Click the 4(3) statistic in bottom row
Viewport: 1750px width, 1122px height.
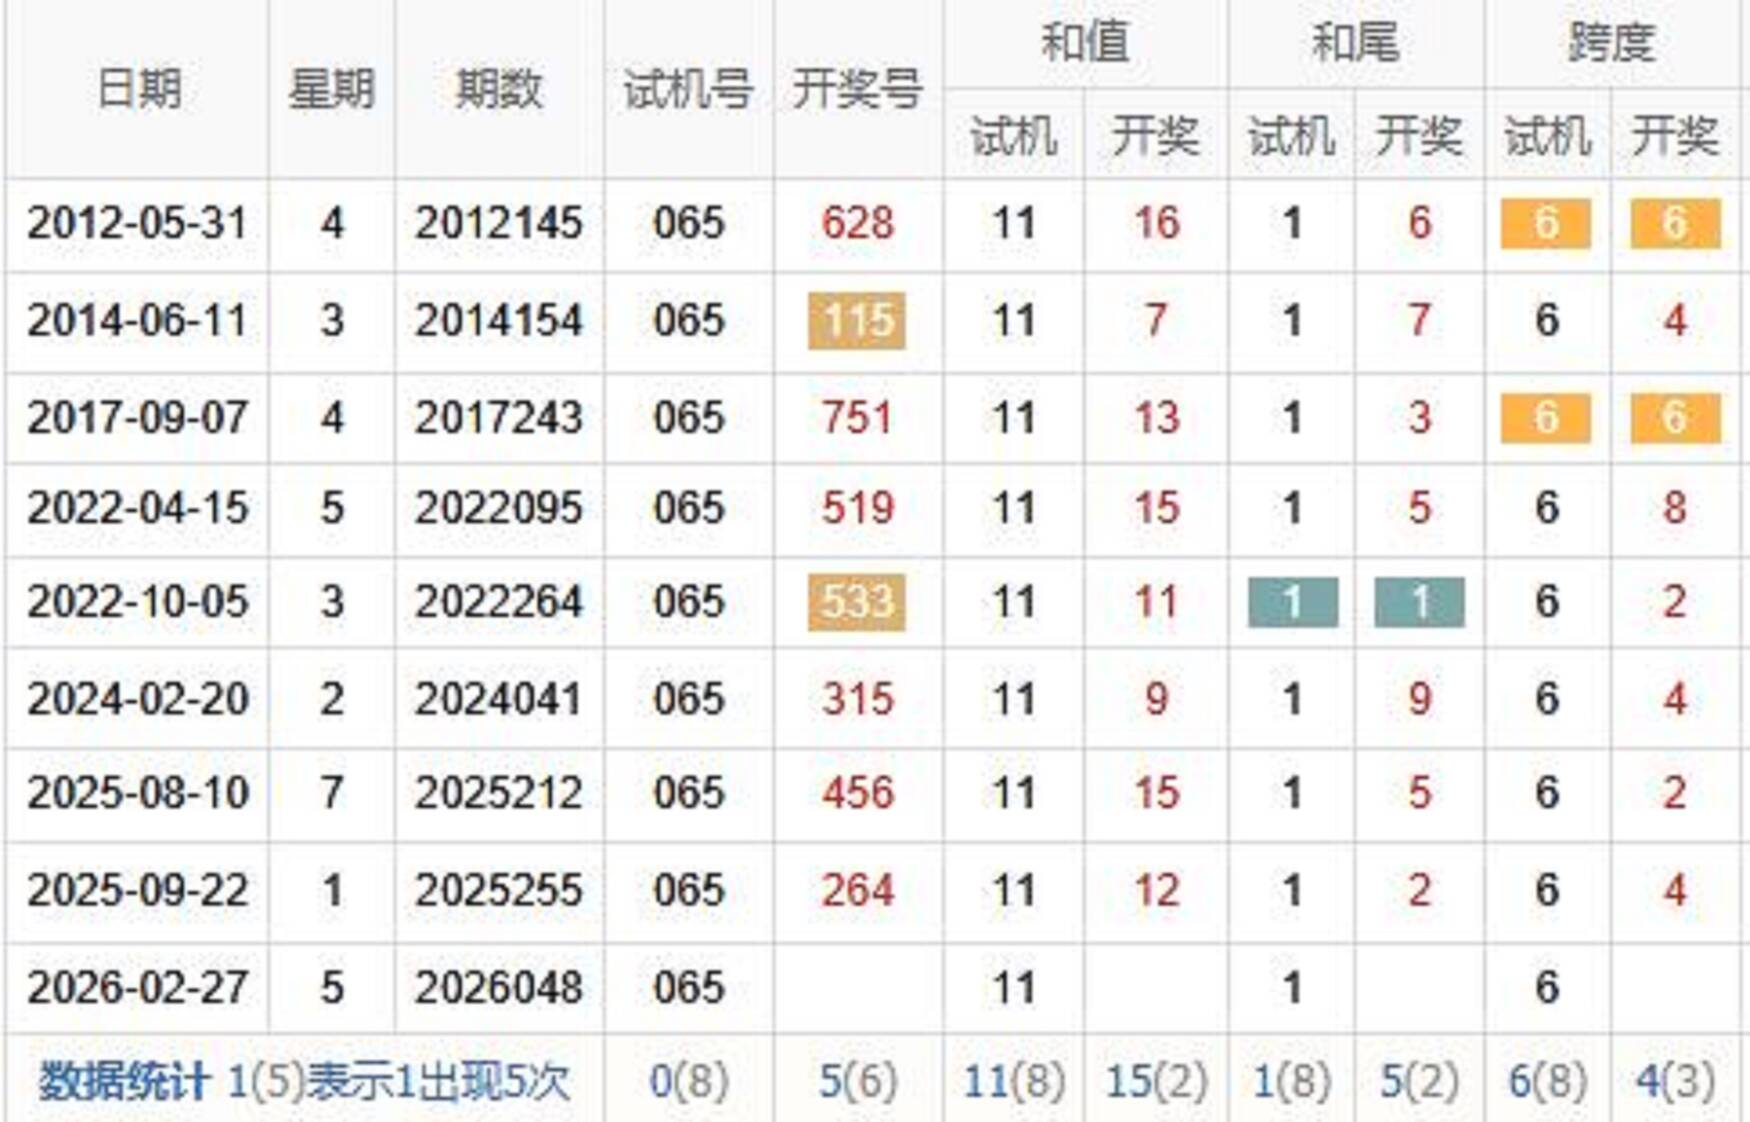pyautogui.click(x=1675, y=1081)
